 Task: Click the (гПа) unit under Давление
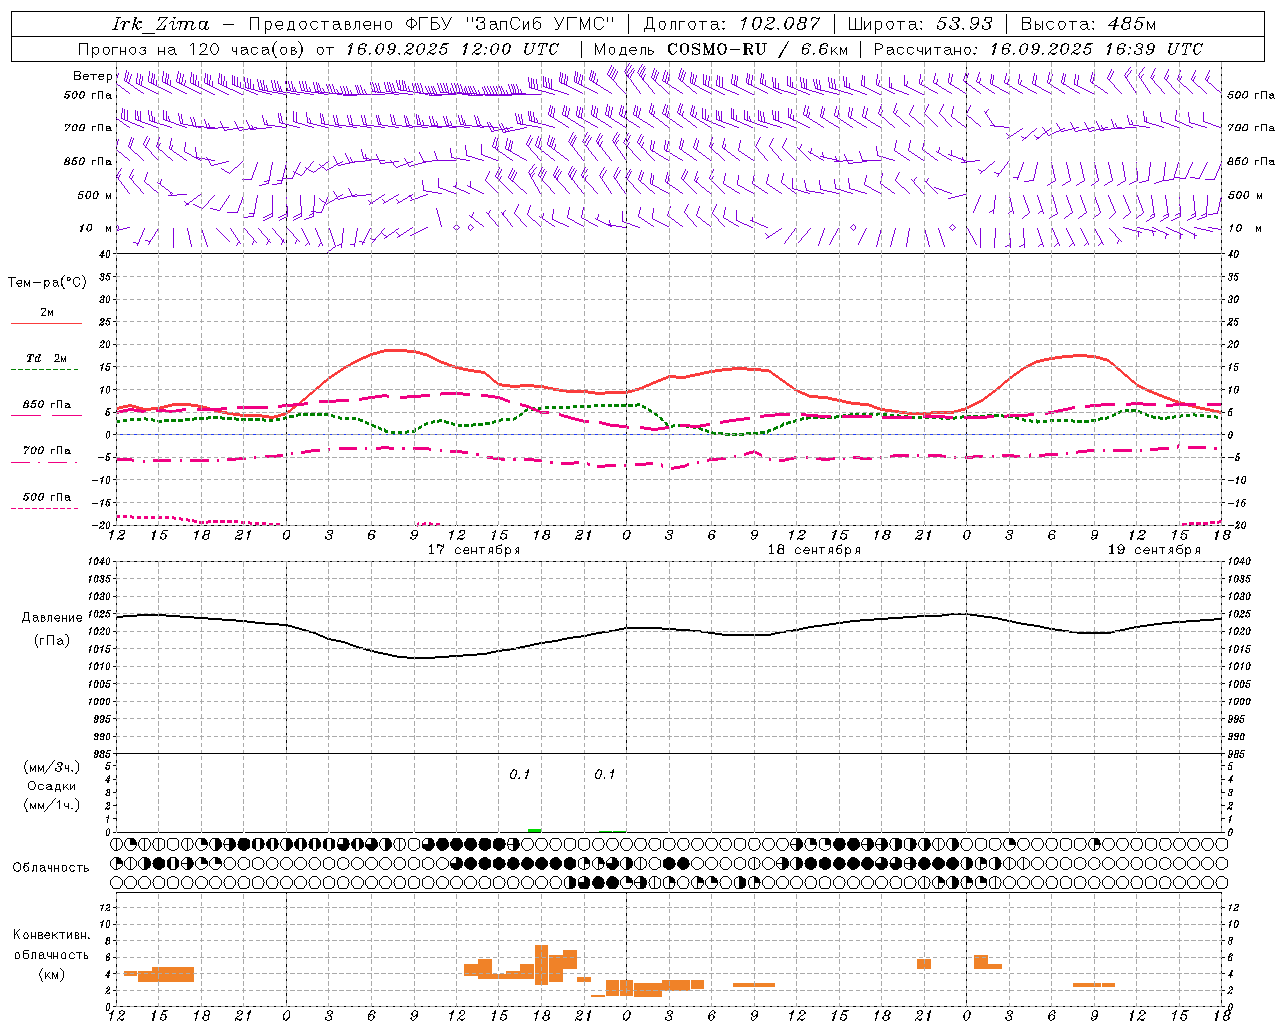pyautogui.click(x=52, y=641)
